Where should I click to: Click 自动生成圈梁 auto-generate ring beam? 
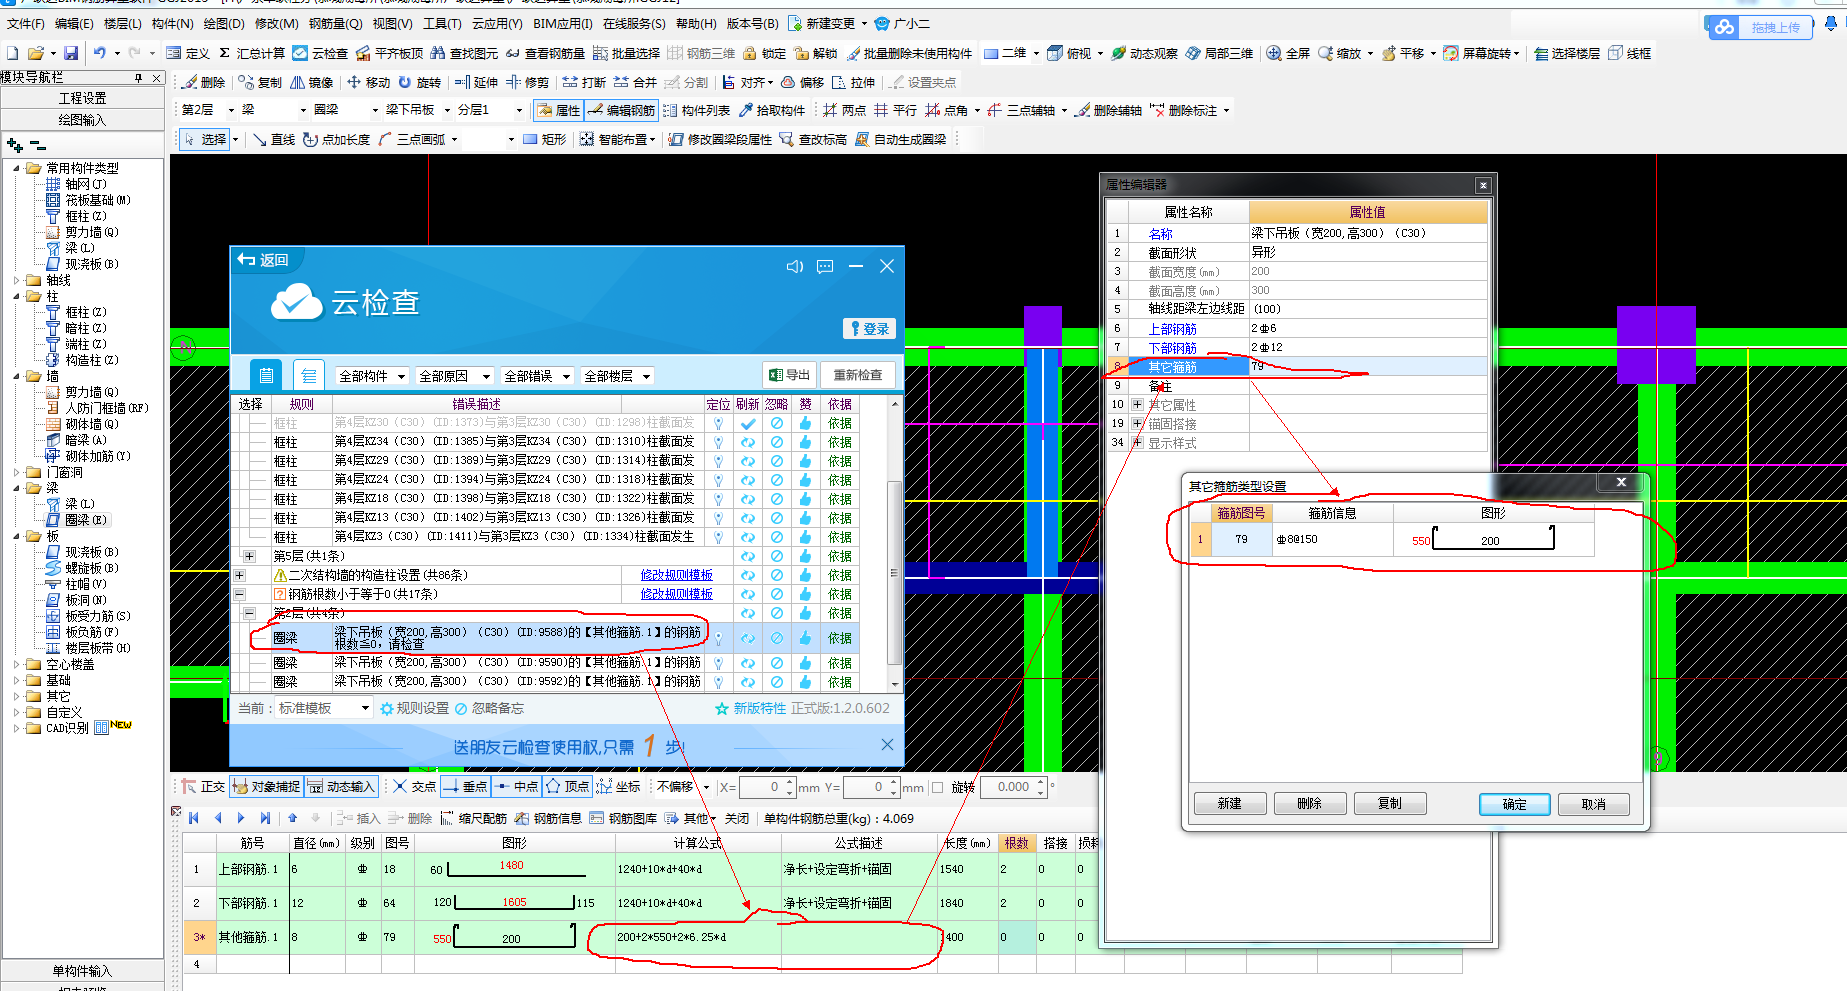point(900,139)
